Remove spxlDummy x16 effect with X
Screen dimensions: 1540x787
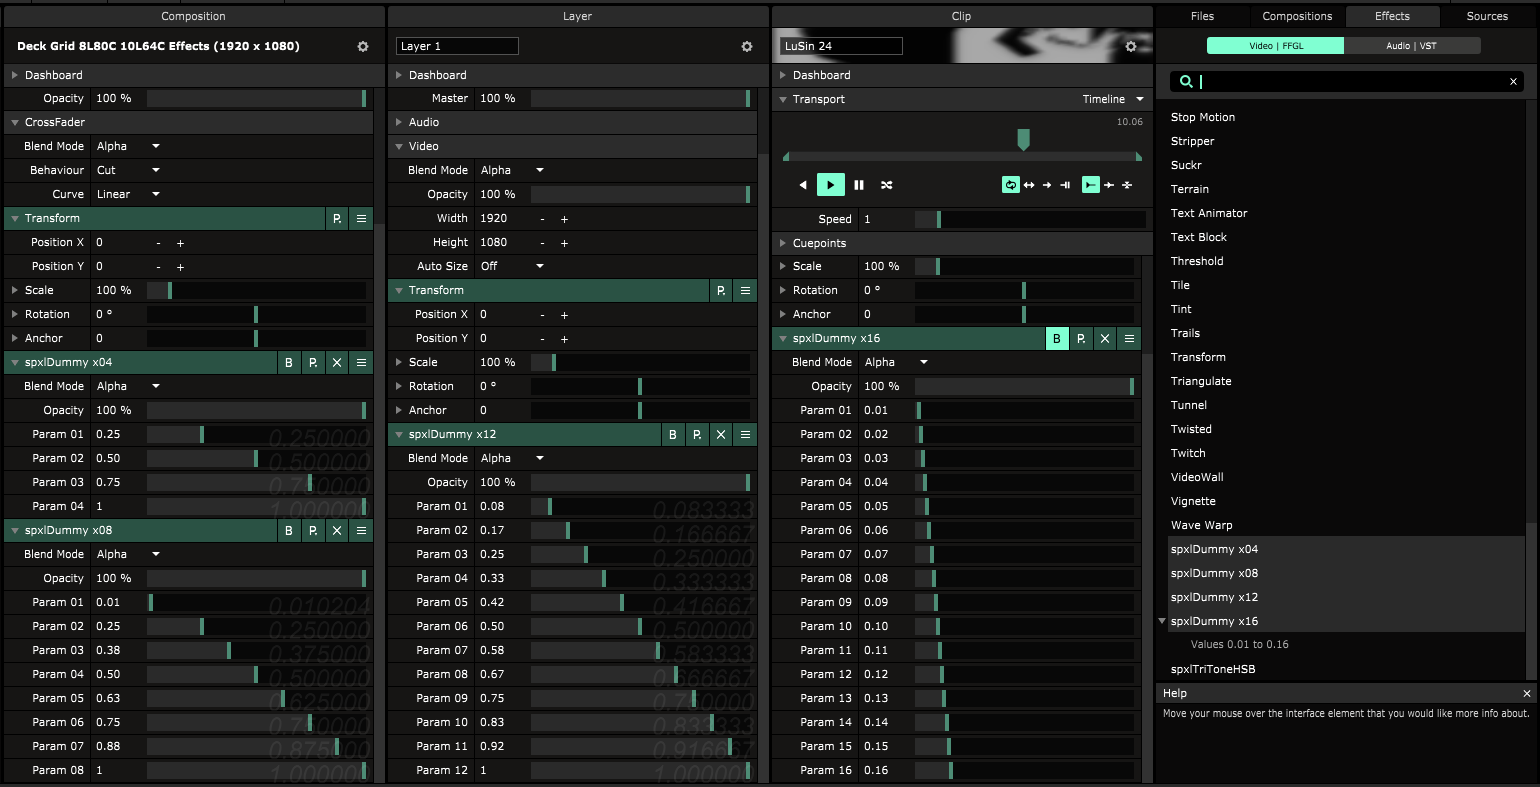pos(1105,339)
